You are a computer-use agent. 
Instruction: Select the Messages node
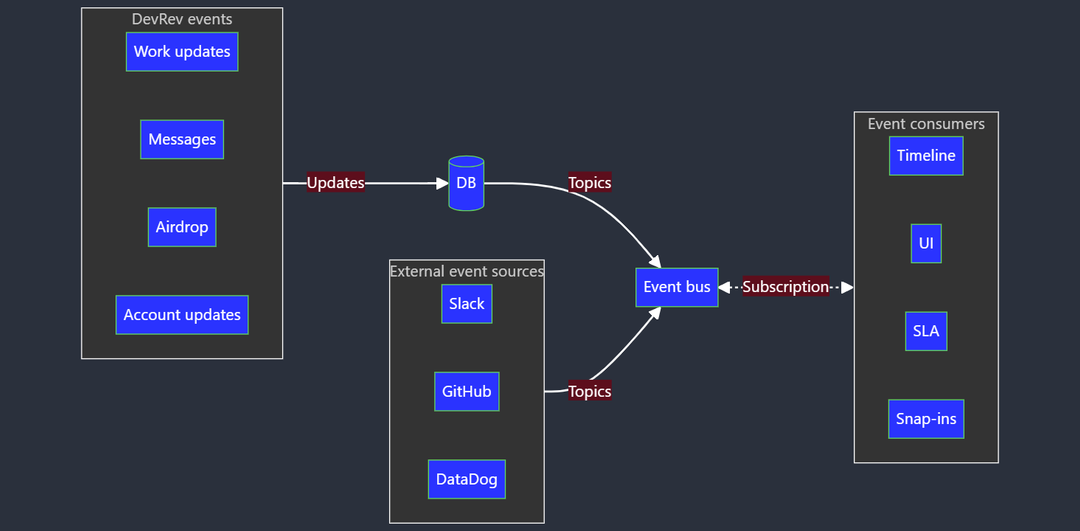pyautogui.click(x=182, y=139)
